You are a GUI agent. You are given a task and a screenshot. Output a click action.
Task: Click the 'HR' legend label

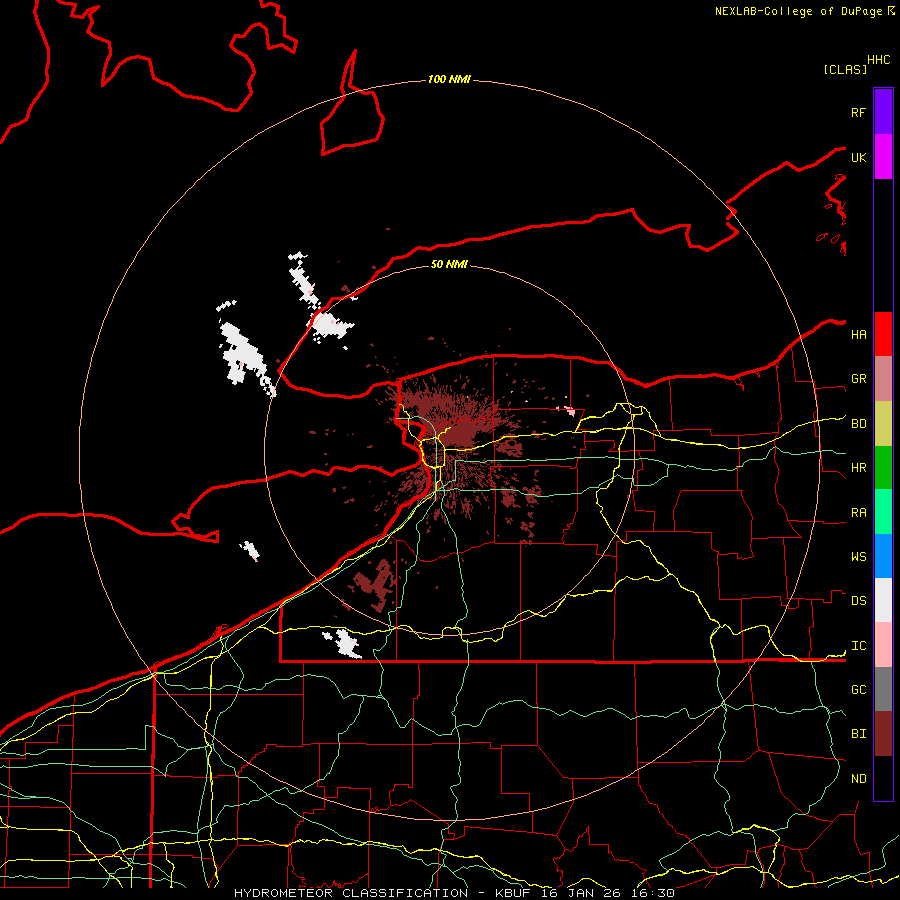tap(858, 468)
